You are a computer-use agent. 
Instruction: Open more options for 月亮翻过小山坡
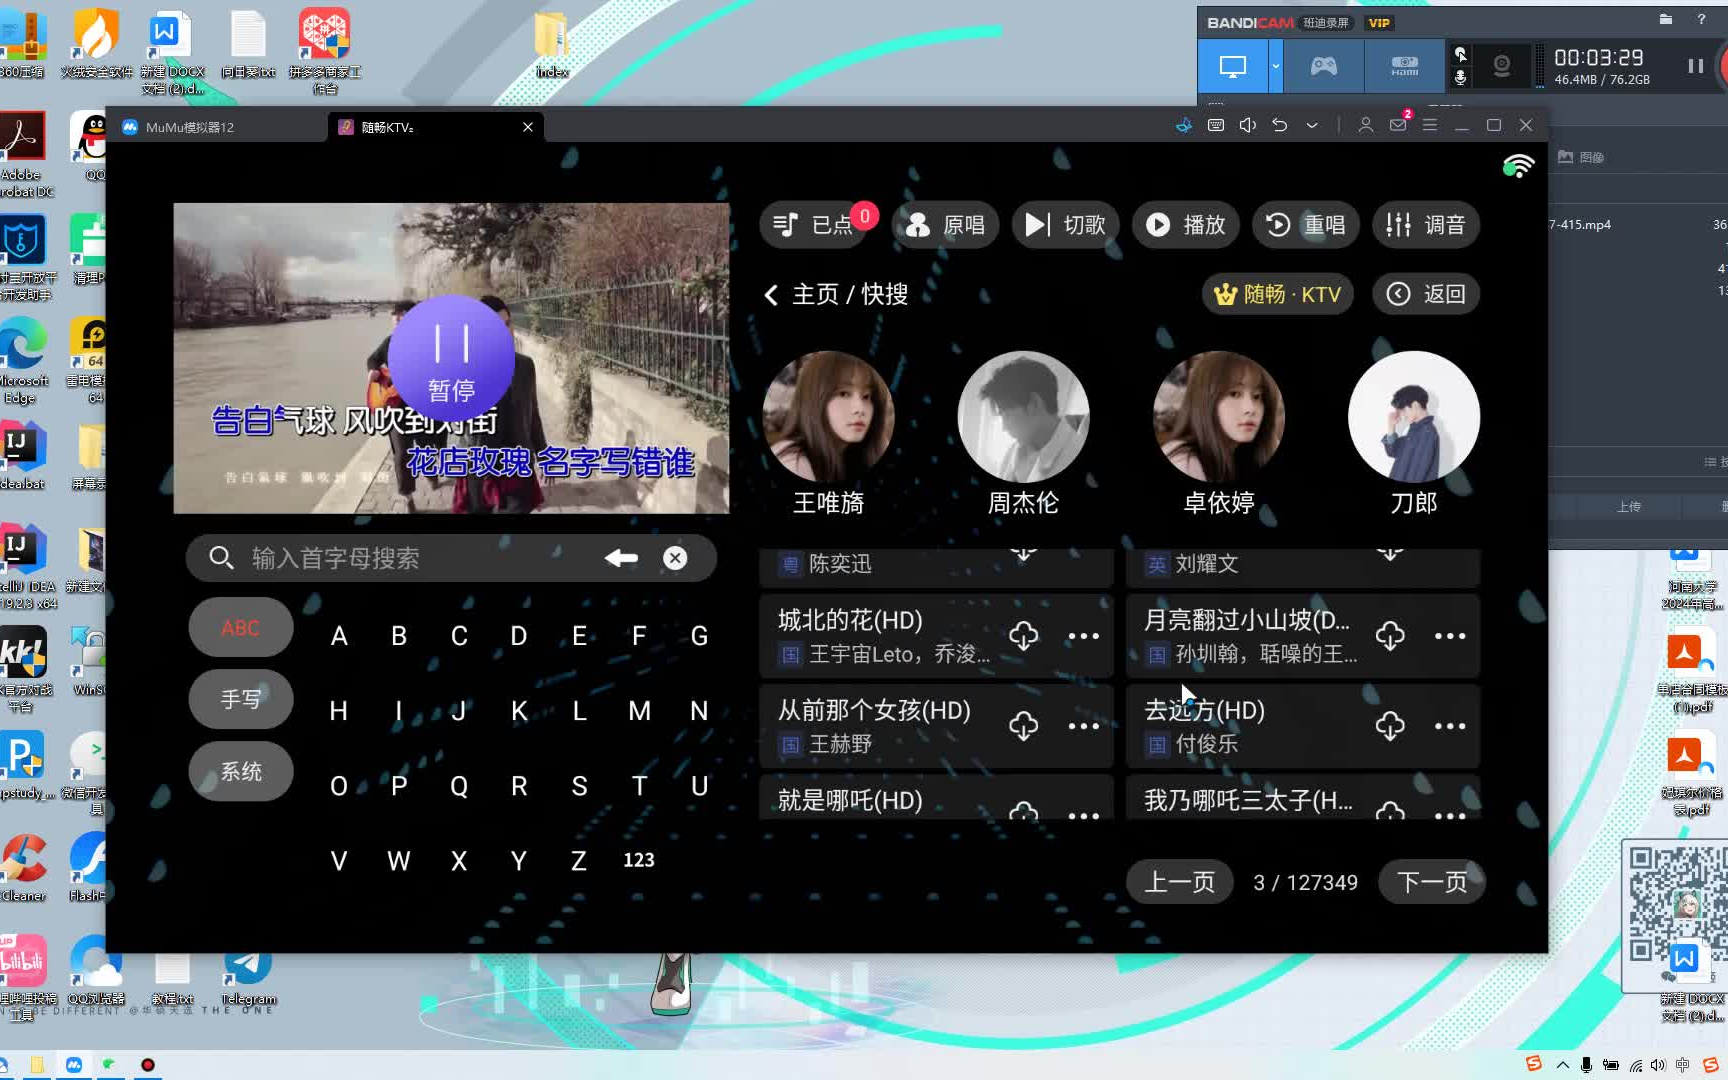[x=1450, y=636]
